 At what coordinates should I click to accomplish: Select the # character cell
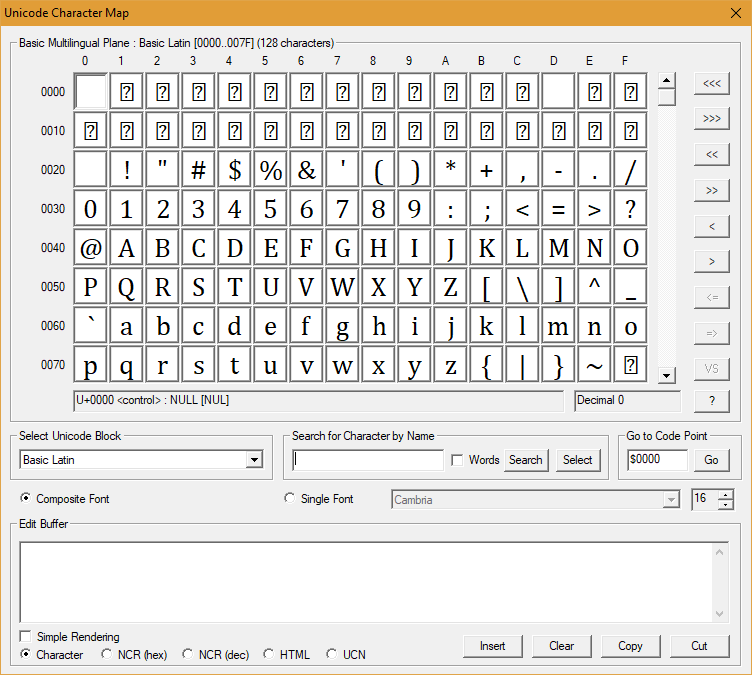[199, 169]
